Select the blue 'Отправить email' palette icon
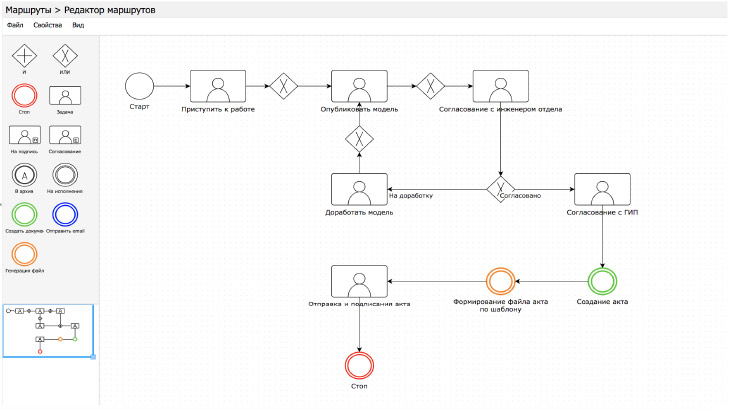731x410 pixels. click(x=65, y=215)
